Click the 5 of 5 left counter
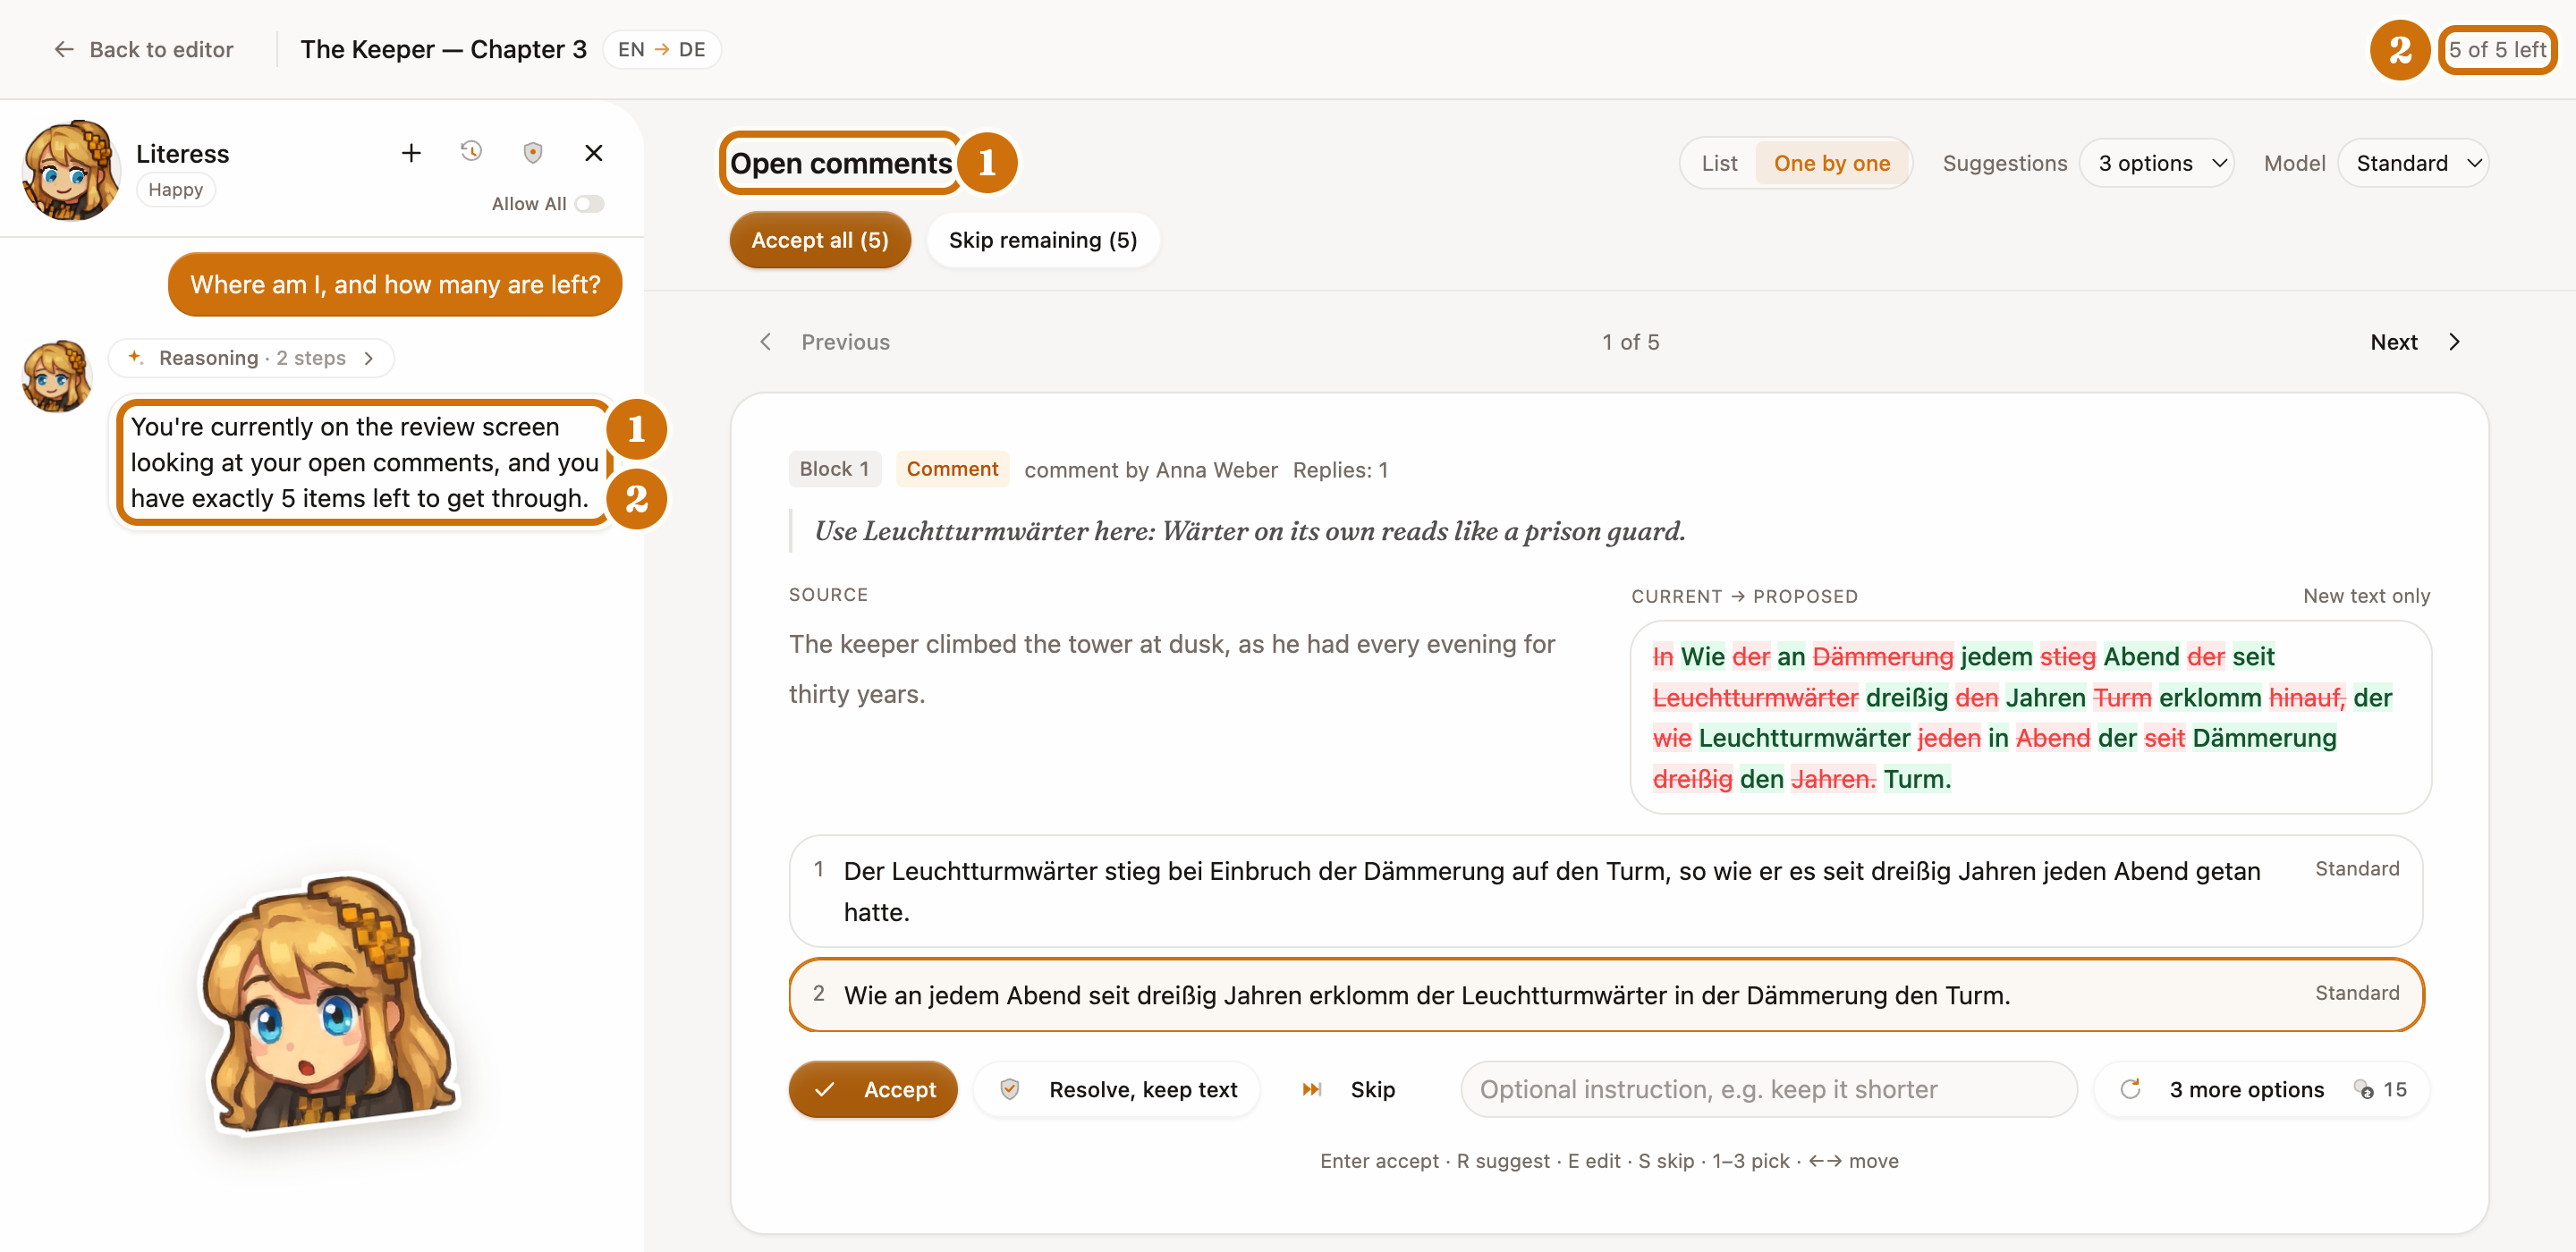This screenshot has width=2576, height=1252. pyautogui.click(x=2496, y=49)
